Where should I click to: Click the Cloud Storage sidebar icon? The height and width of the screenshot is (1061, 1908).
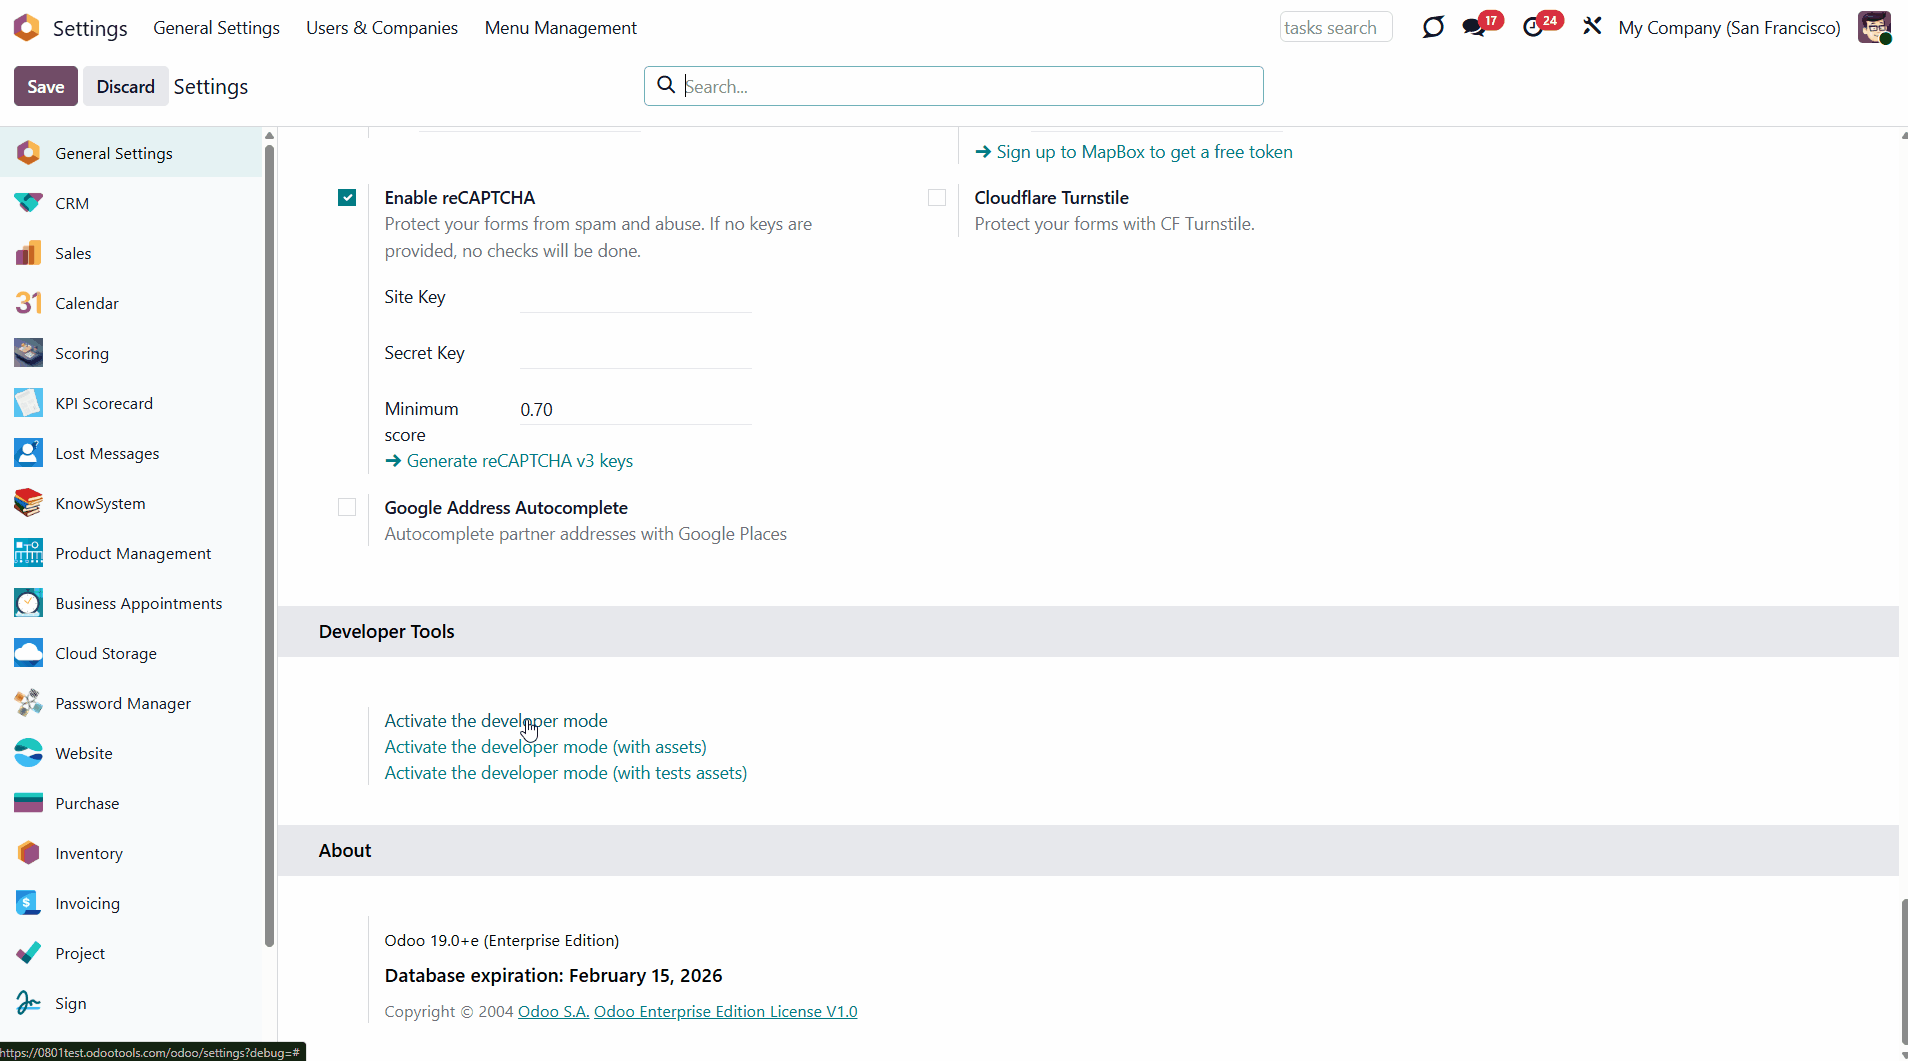(28, 653)
